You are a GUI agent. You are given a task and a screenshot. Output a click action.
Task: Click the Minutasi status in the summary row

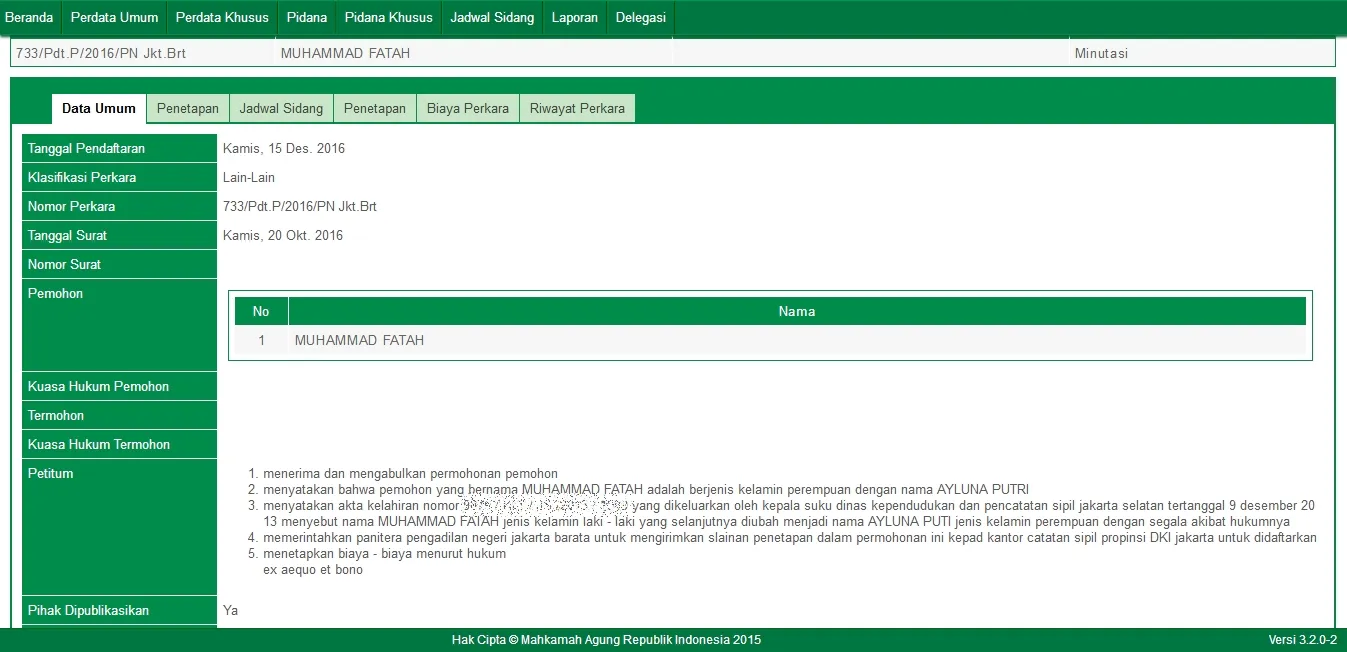(x=1101, y=53)
